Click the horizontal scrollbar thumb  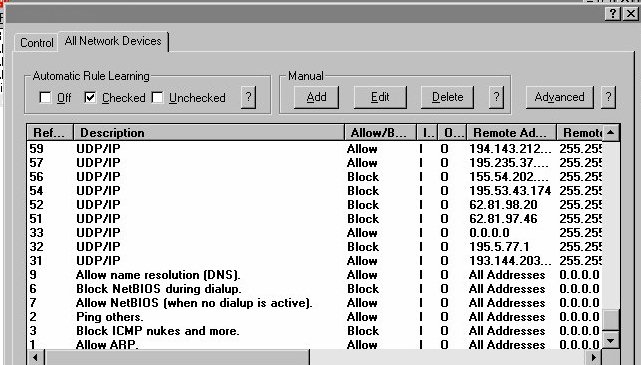[177, 358]
